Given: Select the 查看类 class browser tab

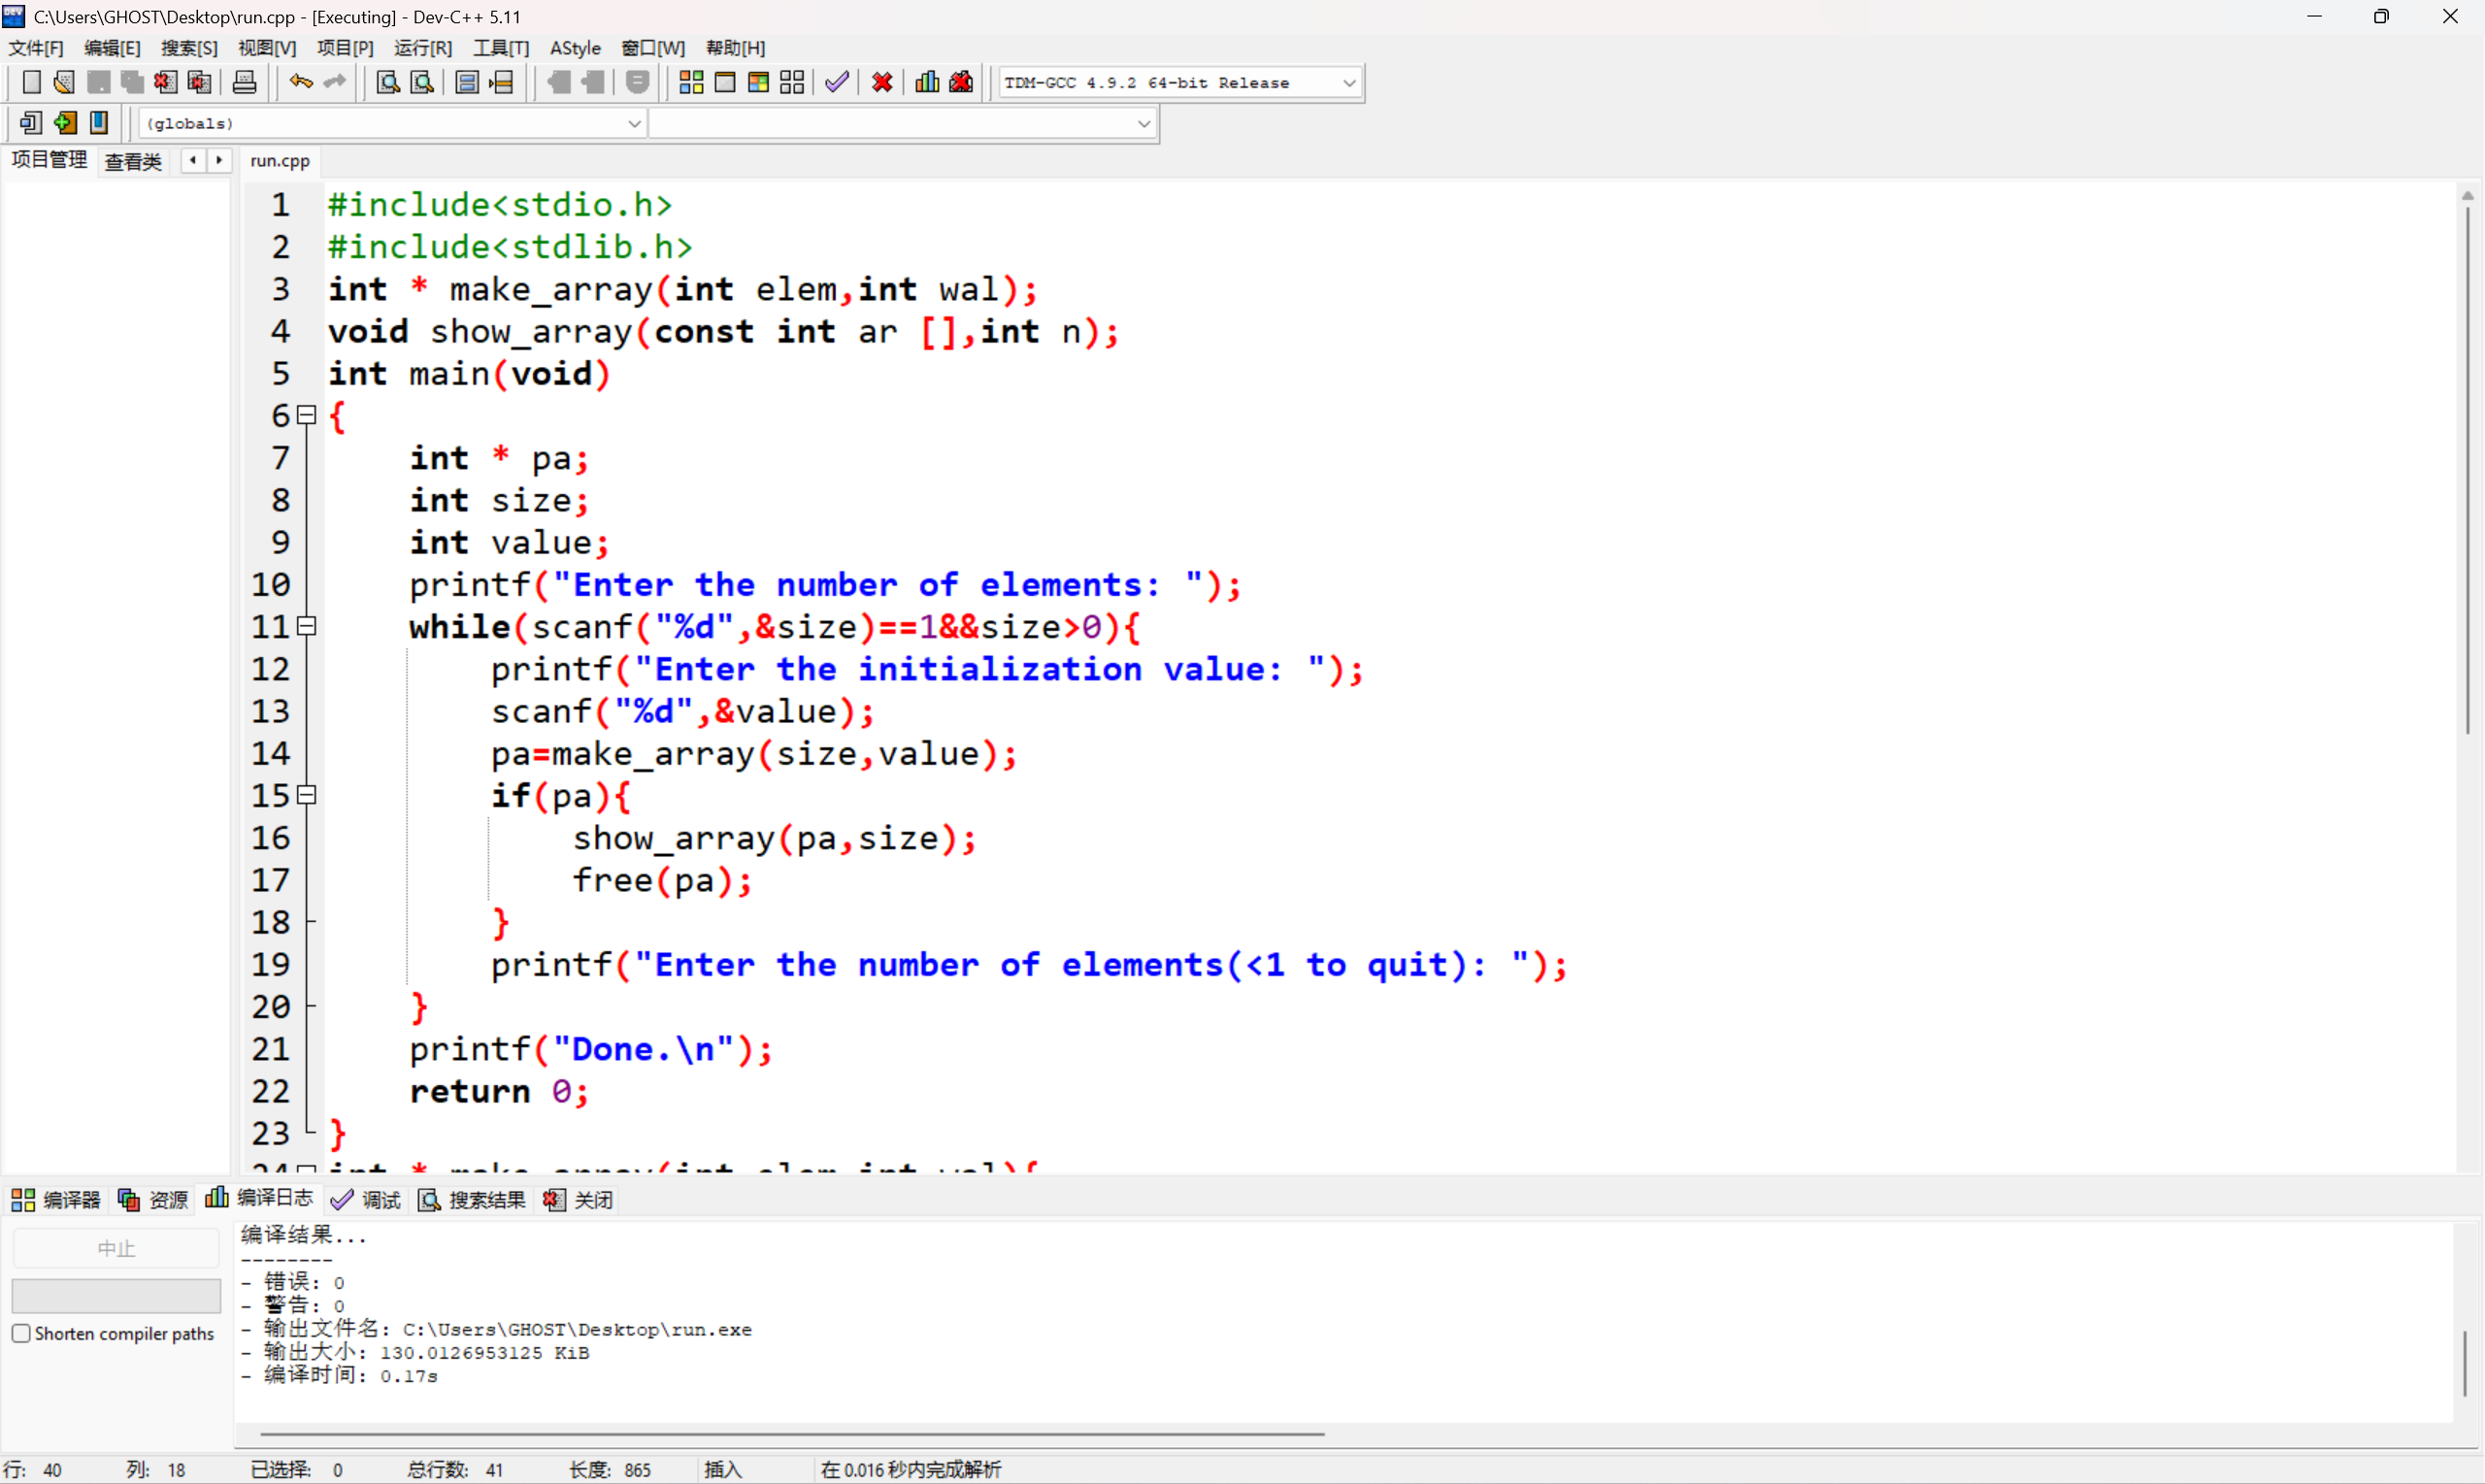Looking at the screenshot, I should [133, 161].
